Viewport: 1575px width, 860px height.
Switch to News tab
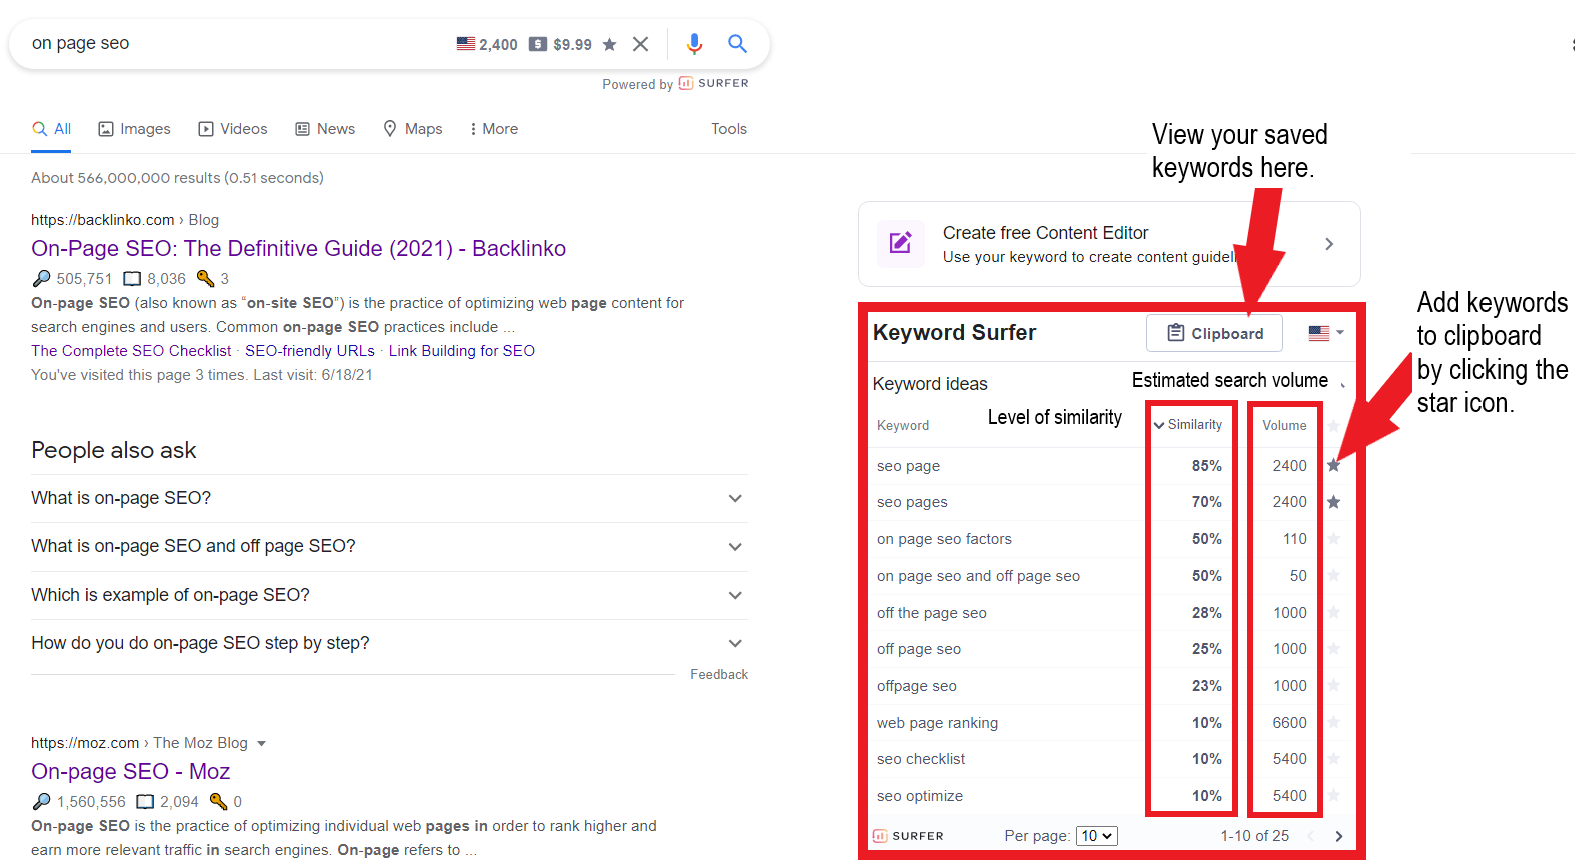(x=325, y=129)
